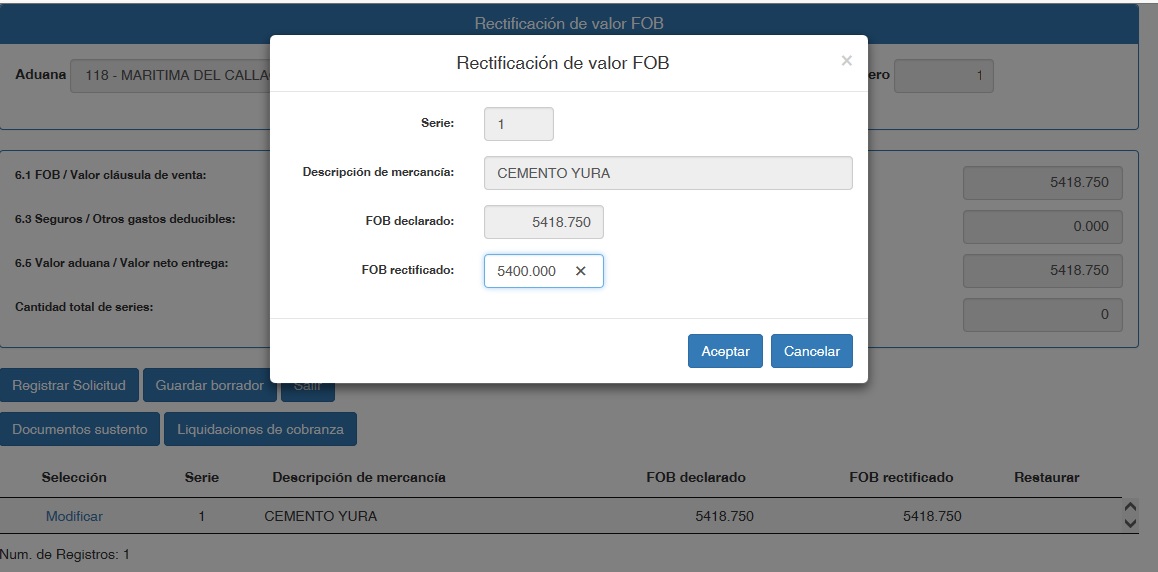Click the Cantidad total de series field
This screenshot has height=572, width=1158.
coord(1042,314)
